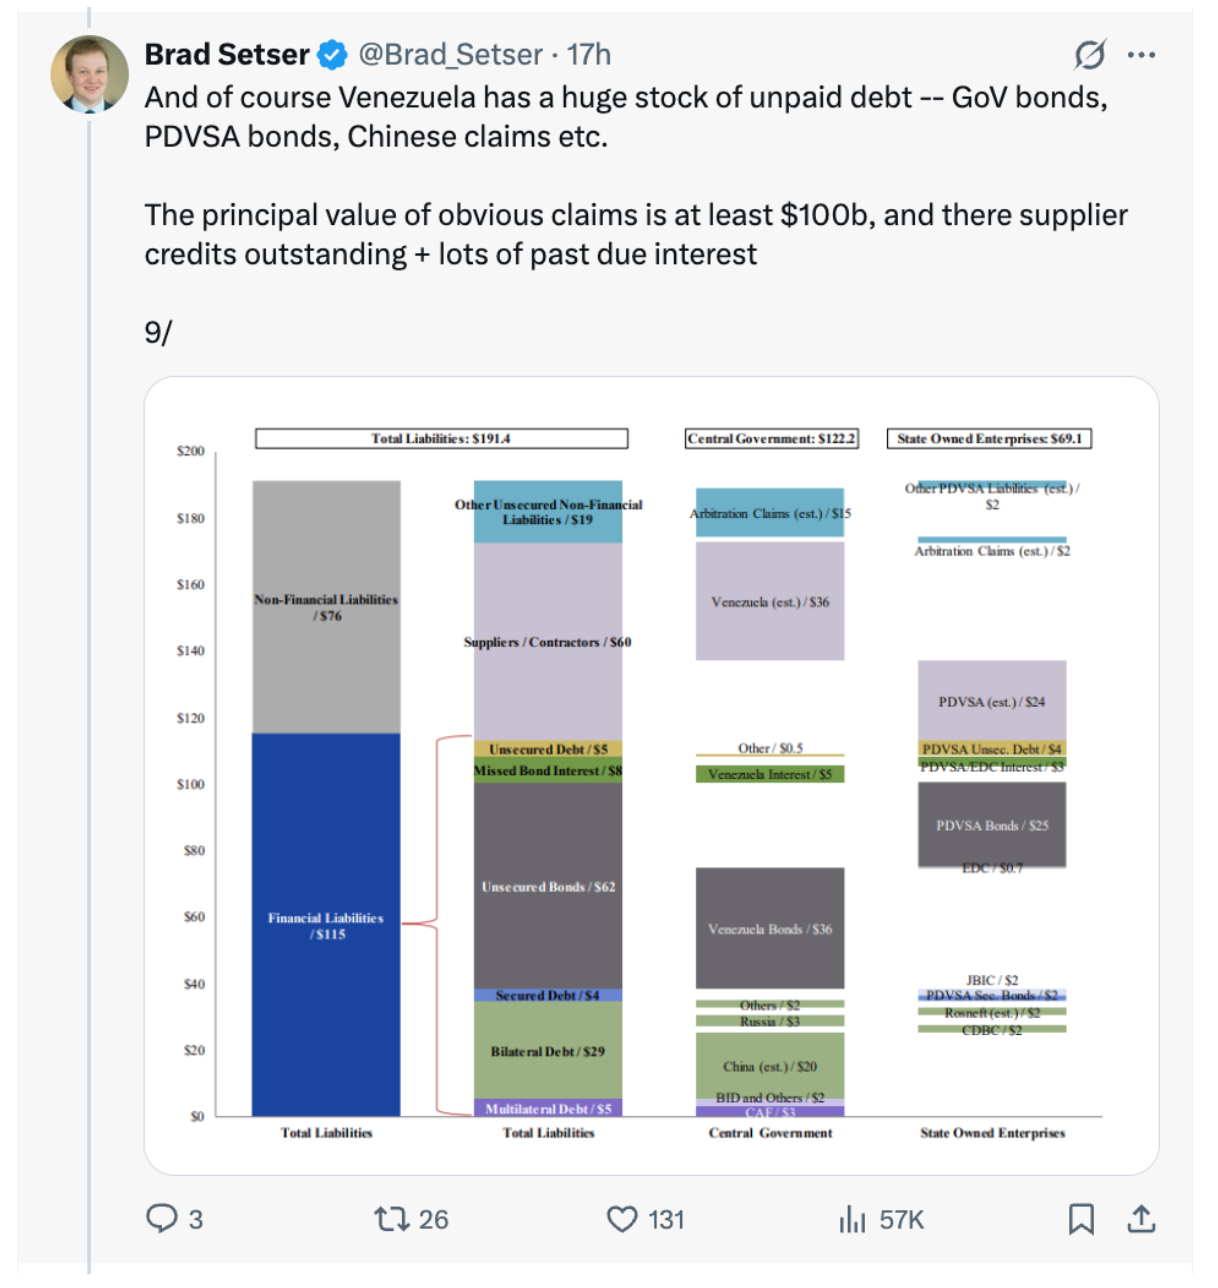Like the tweet with heart icon
This screenshot has width=1218, height=1288.
(622, 1219)
